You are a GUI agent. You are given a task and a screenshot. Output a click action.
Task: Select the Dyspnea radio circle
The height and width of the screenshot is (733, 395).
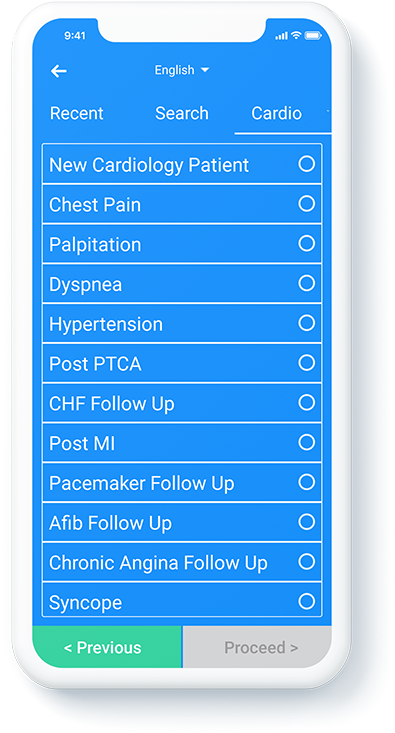[307, 283]
